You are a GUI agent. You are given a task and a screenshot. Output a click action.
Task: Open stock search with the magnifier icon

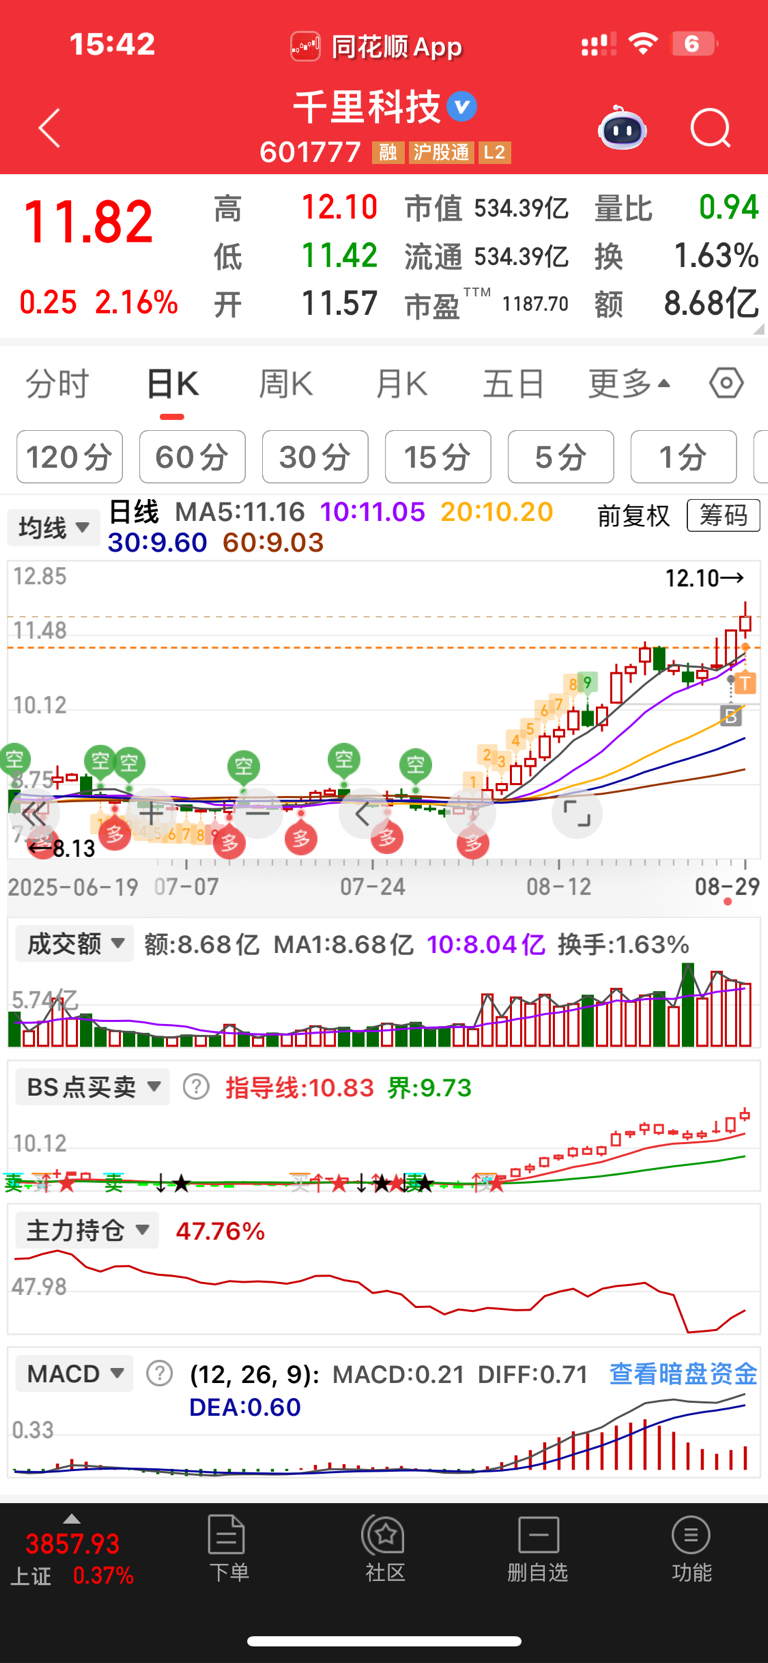coord(711,128)
